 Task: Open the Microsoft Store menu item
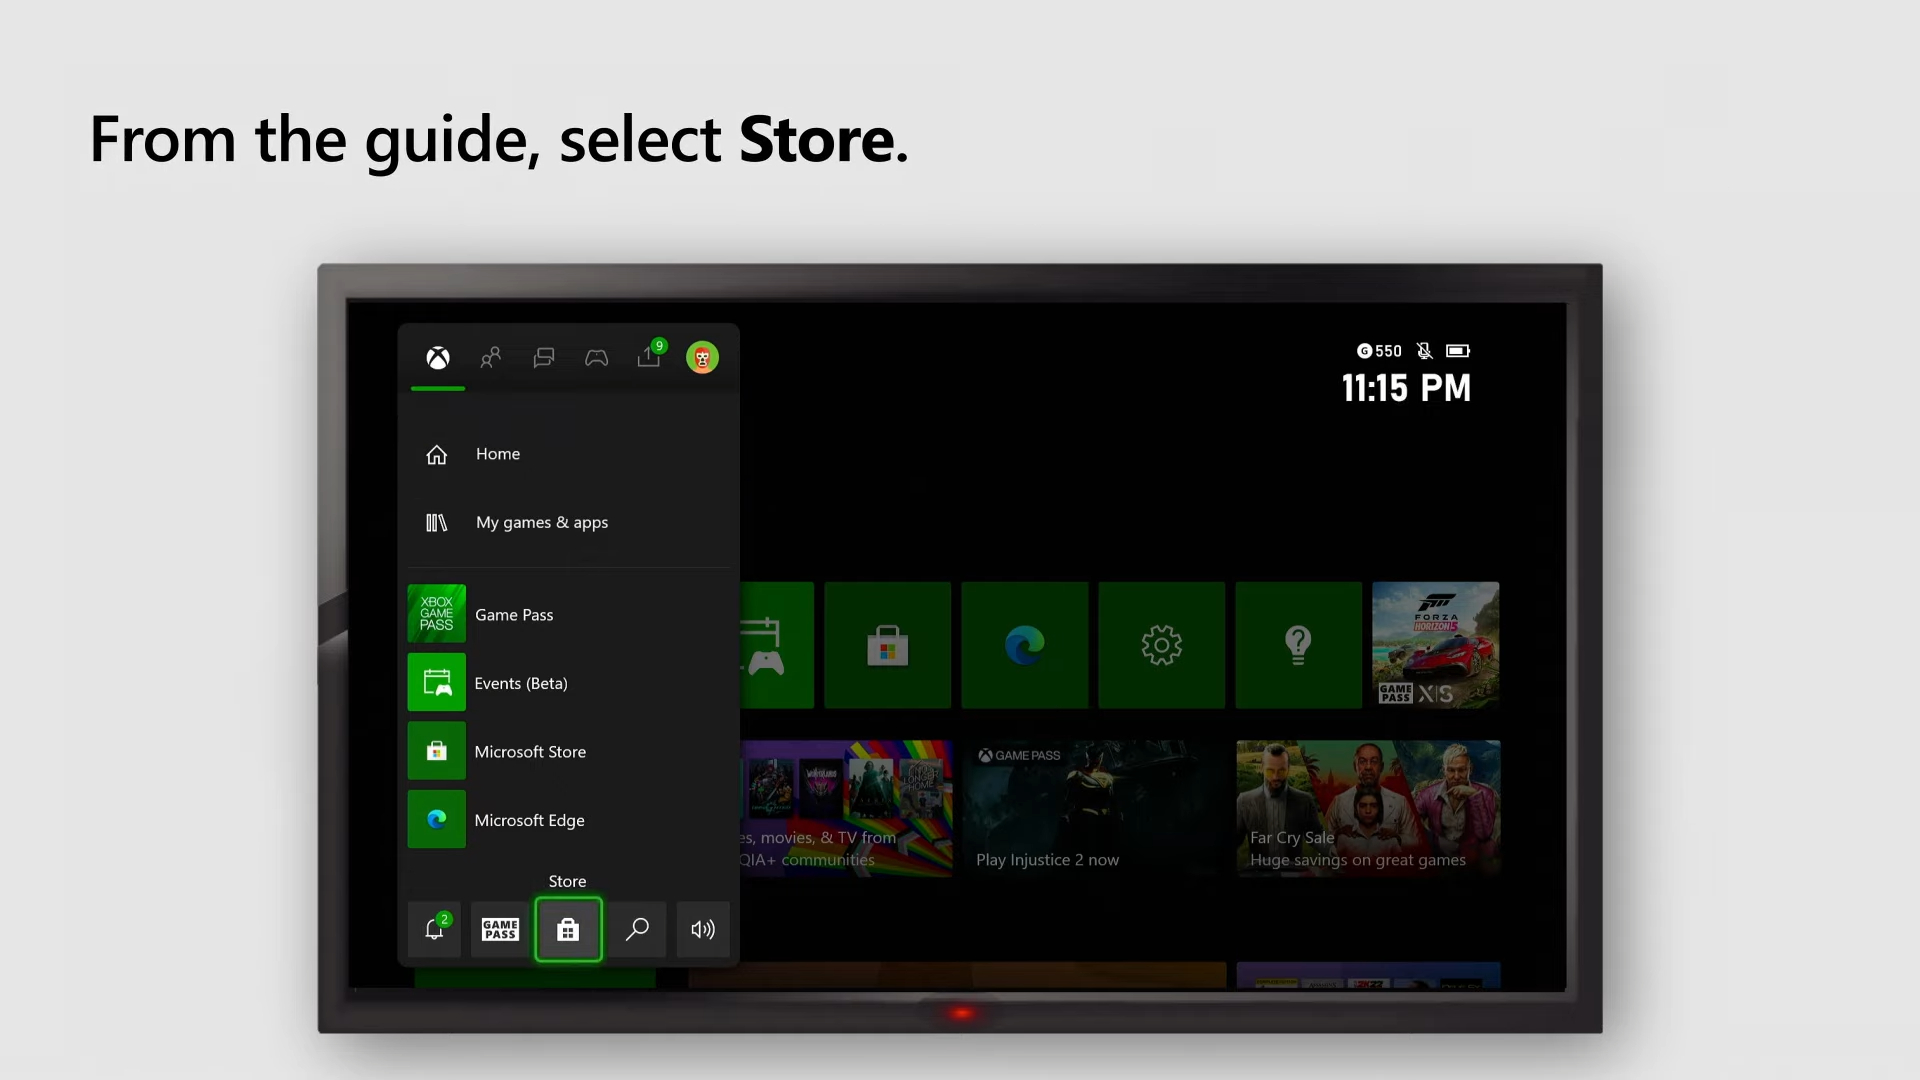[x=530, y=750]
